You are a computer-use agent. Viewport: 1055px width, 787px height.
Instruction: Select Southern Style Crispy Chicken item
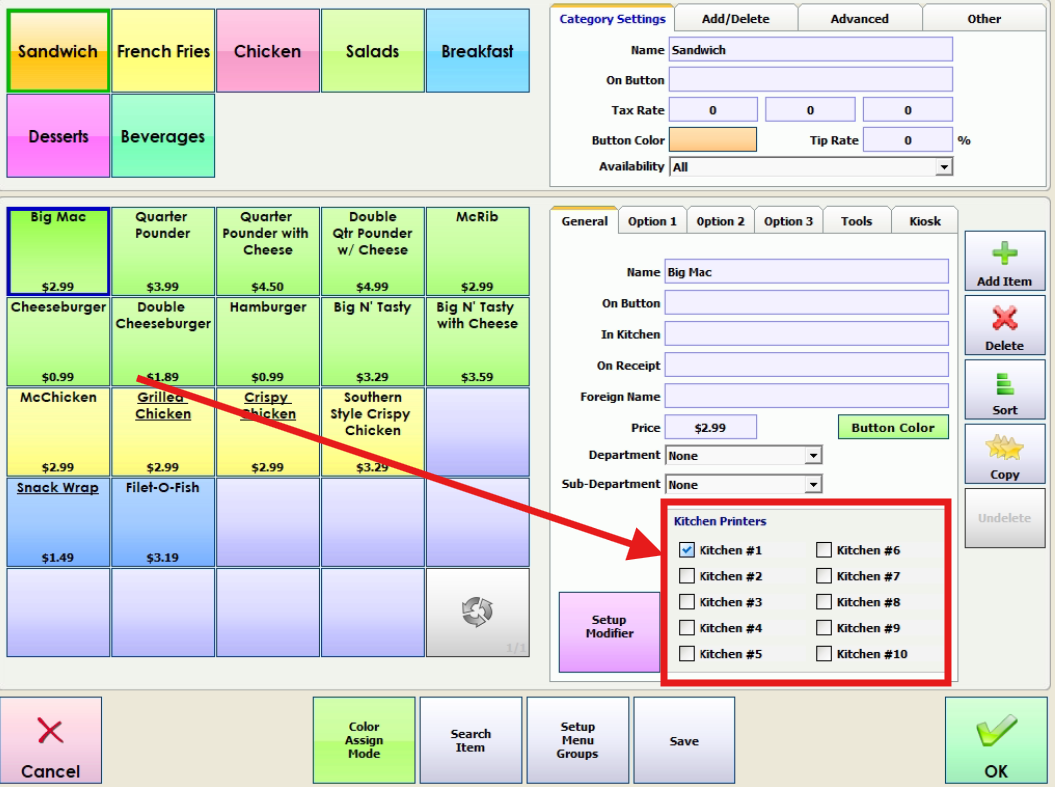tap(373, 432)
